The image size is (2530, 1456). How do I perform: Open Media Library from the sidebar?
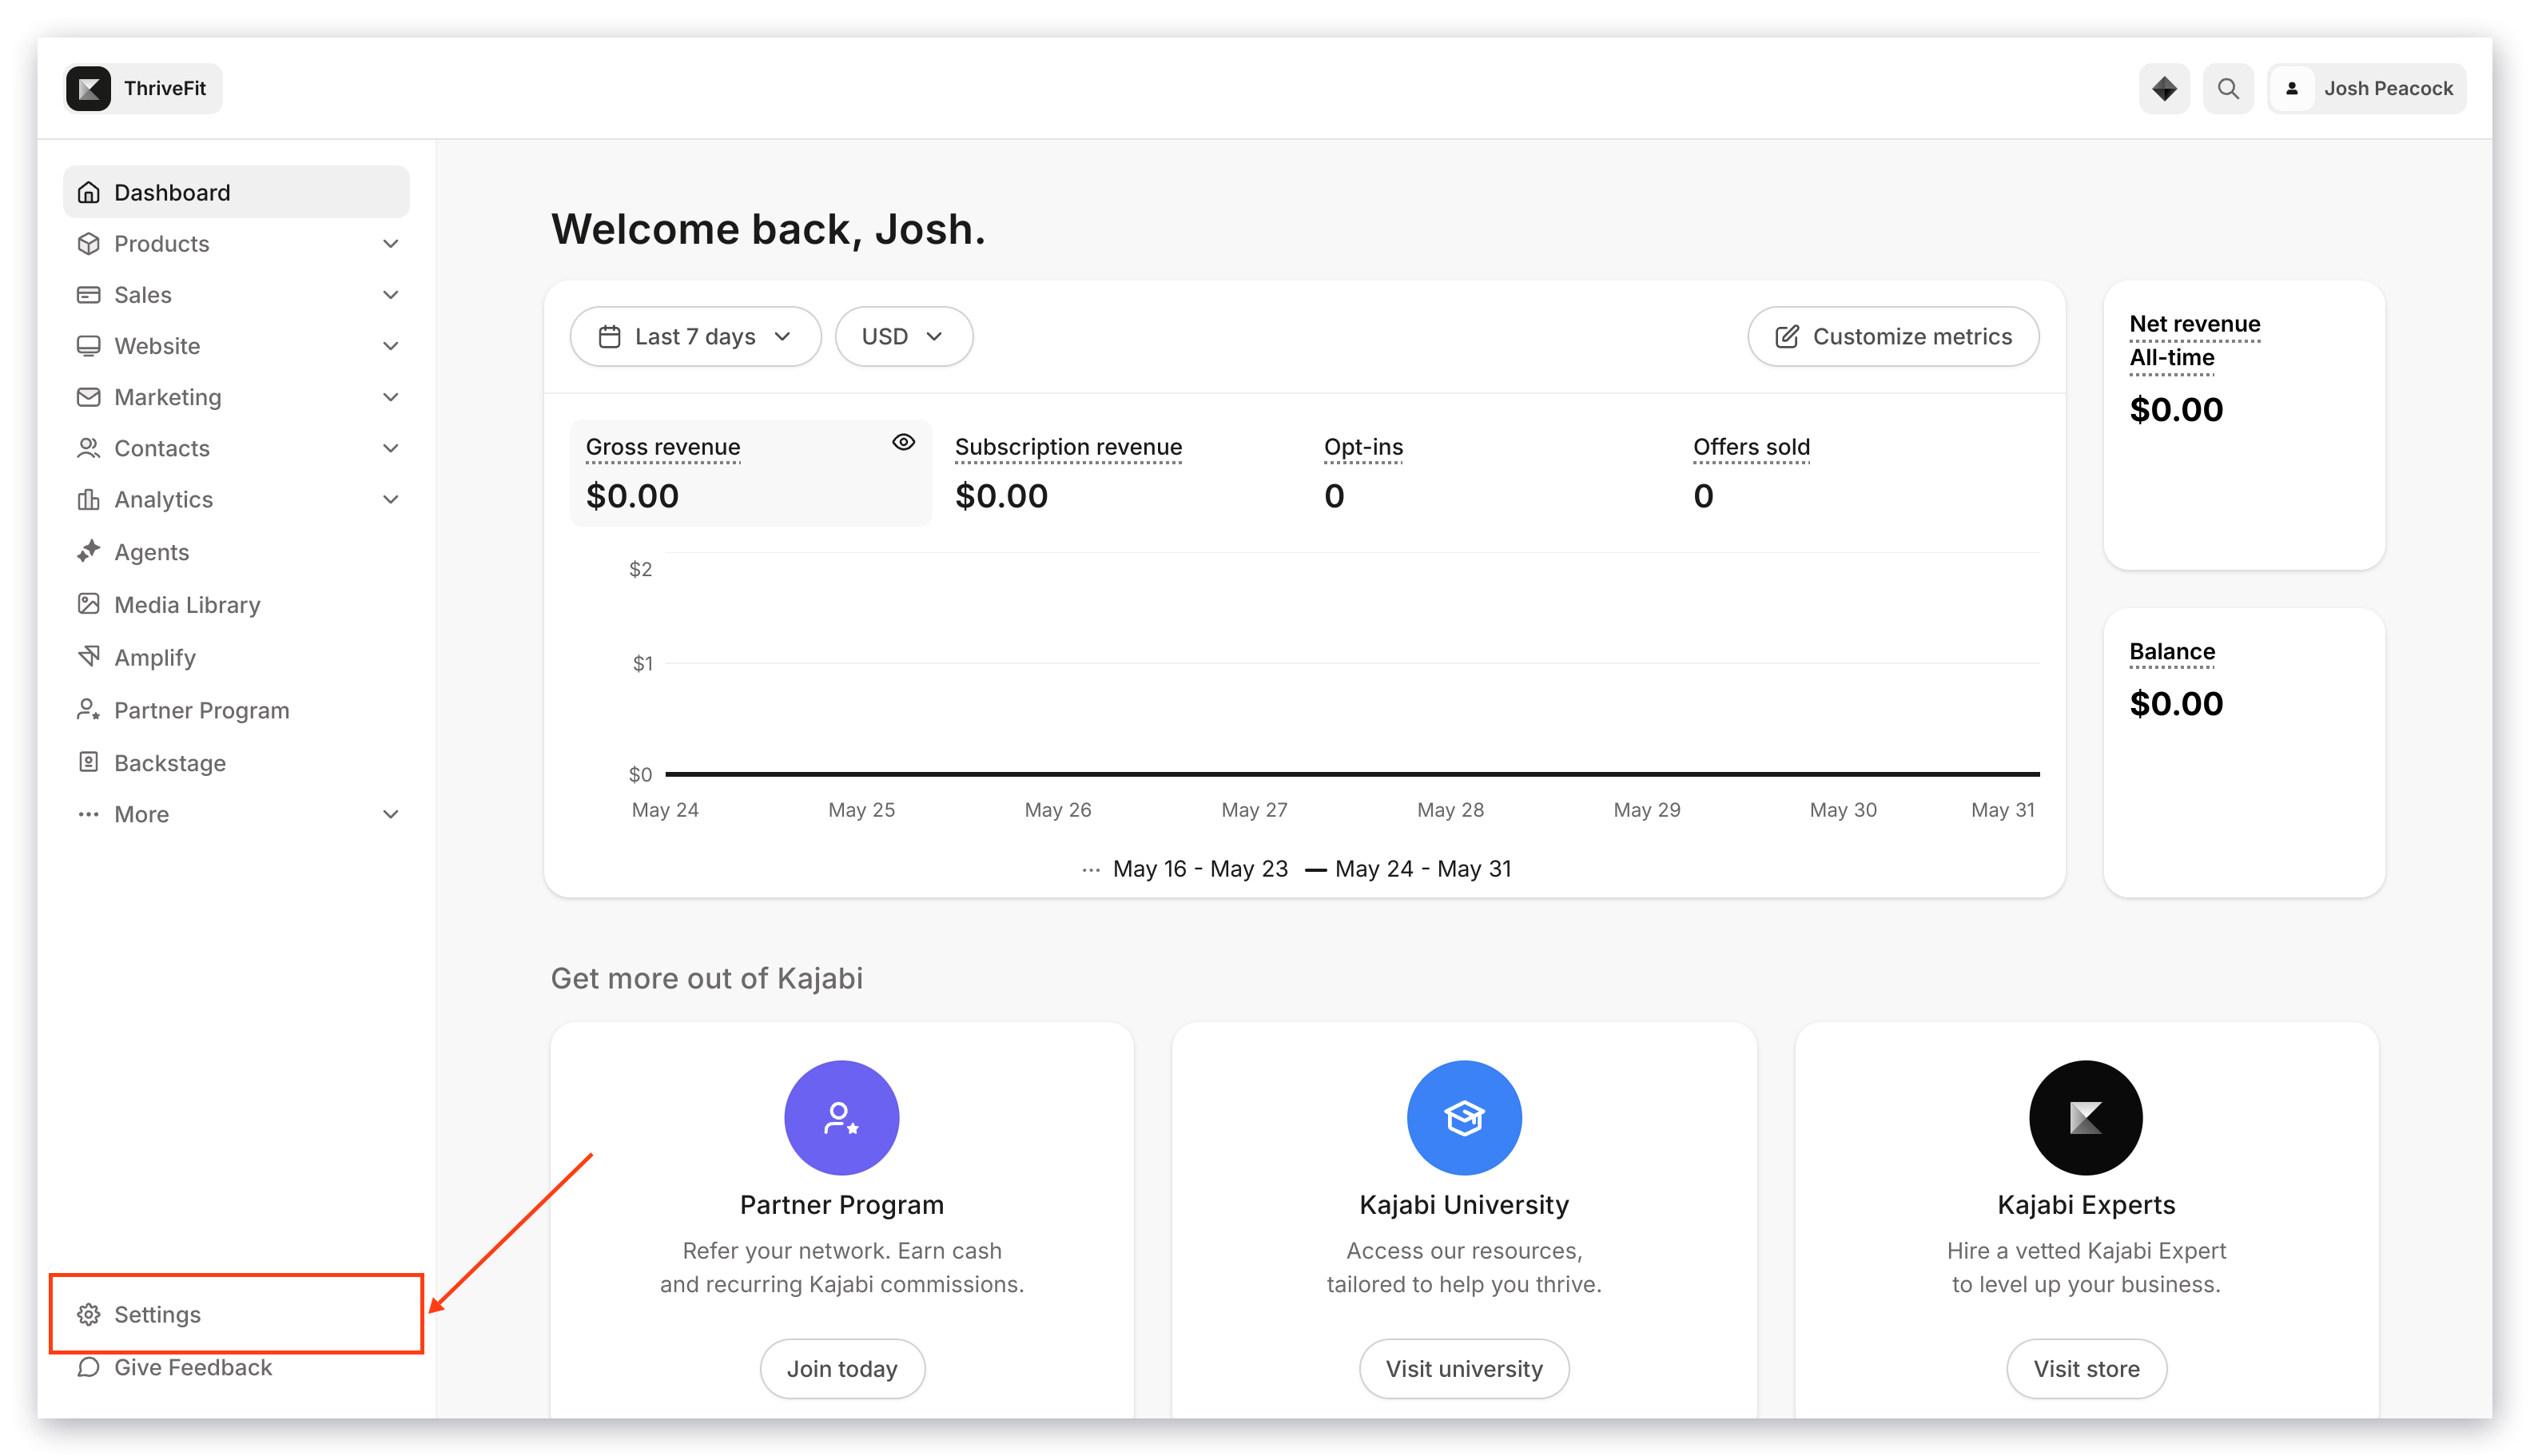coord(236,603)
